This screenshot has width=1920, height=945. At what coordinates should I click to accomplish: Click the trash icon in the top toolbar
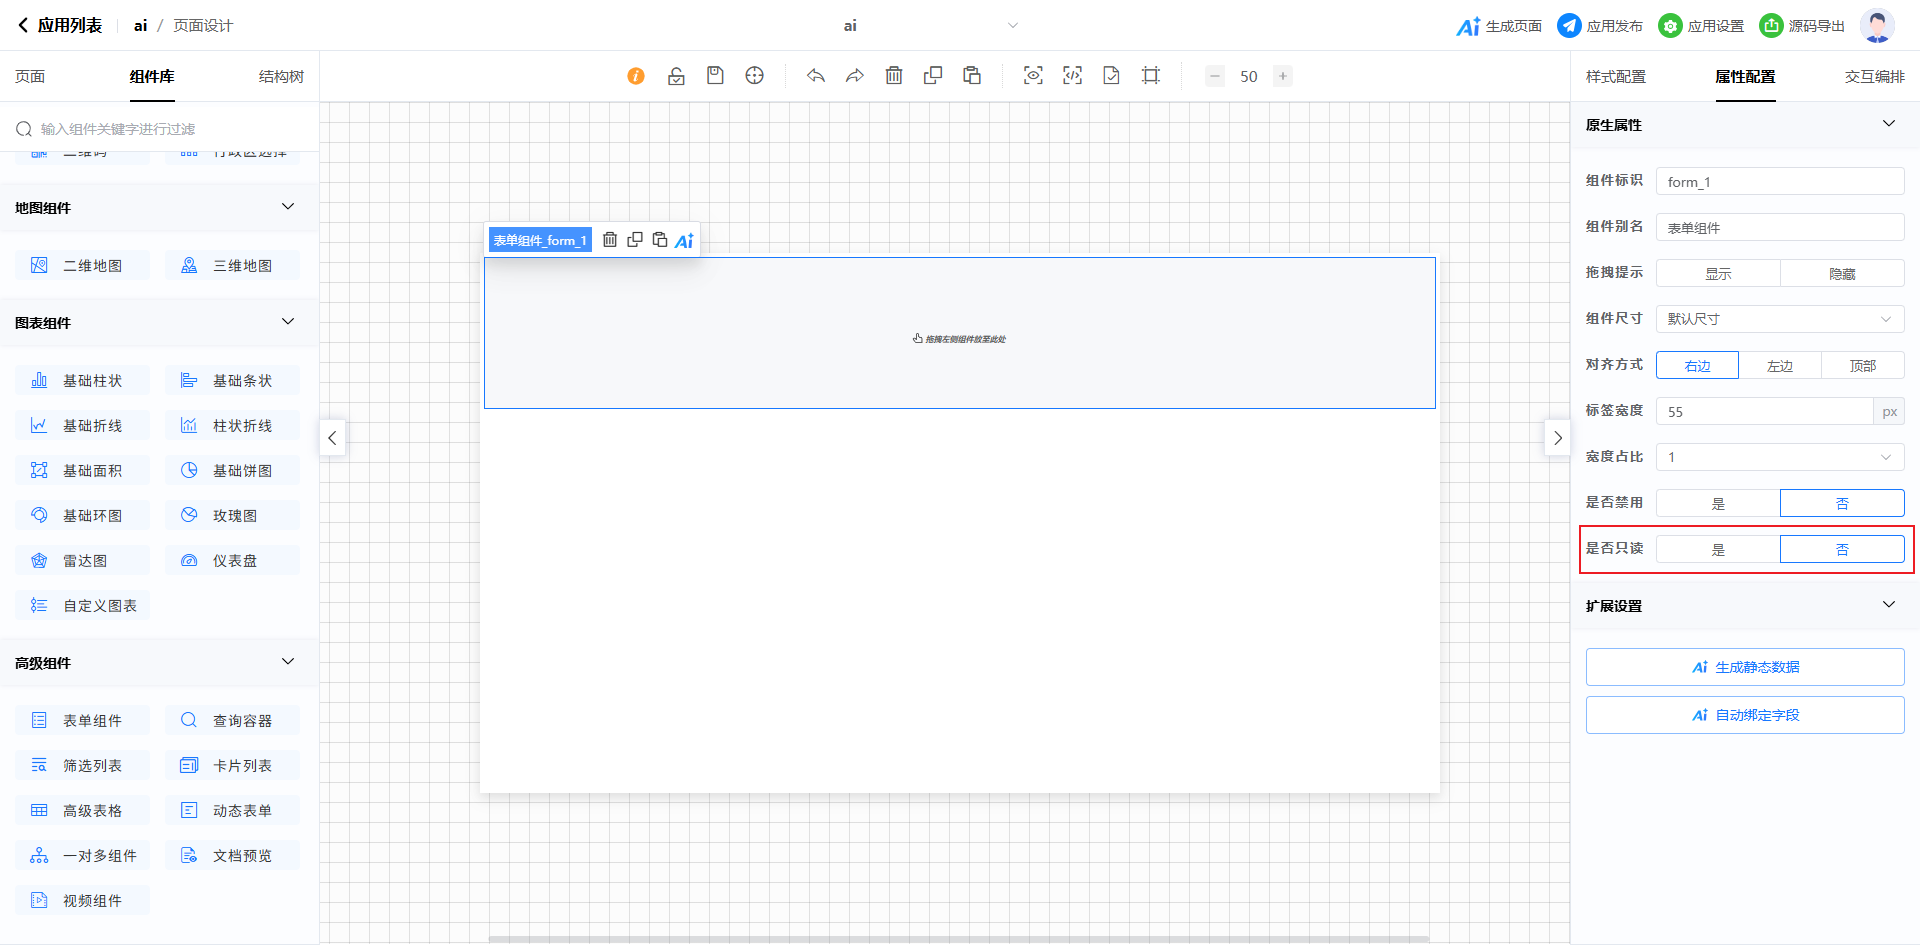click(894, 76)
